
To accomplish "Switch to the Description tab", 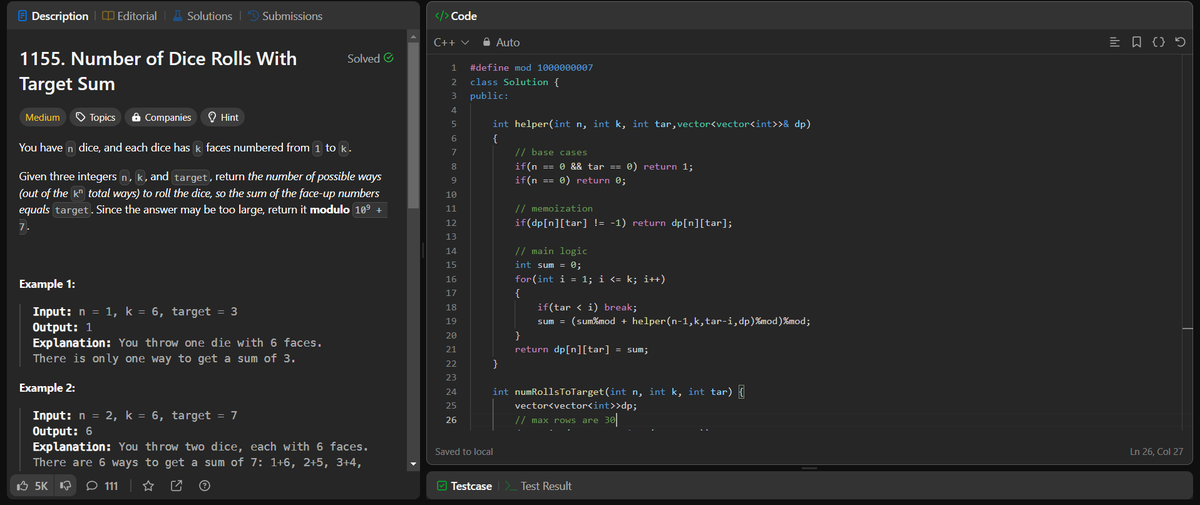I will [55, 16].
